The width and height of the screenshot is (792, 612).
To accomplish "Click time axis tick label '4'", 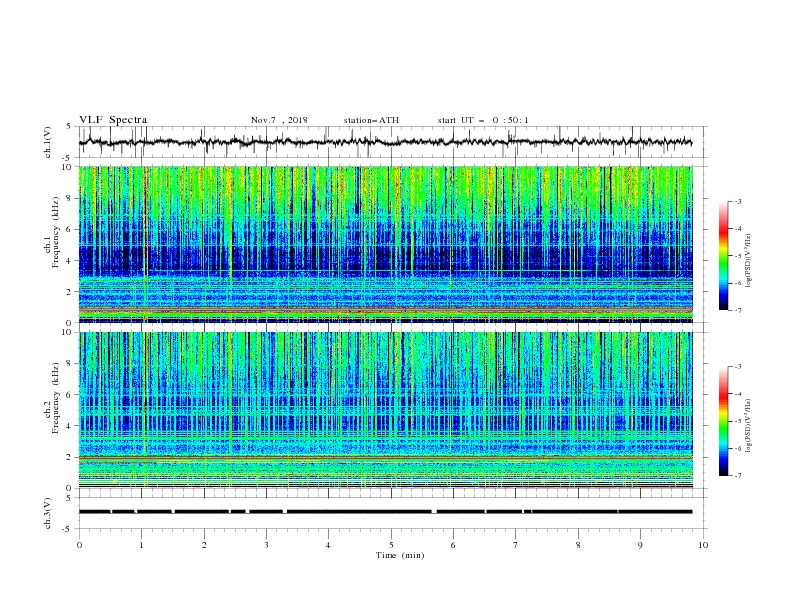I will click(328, 545).
